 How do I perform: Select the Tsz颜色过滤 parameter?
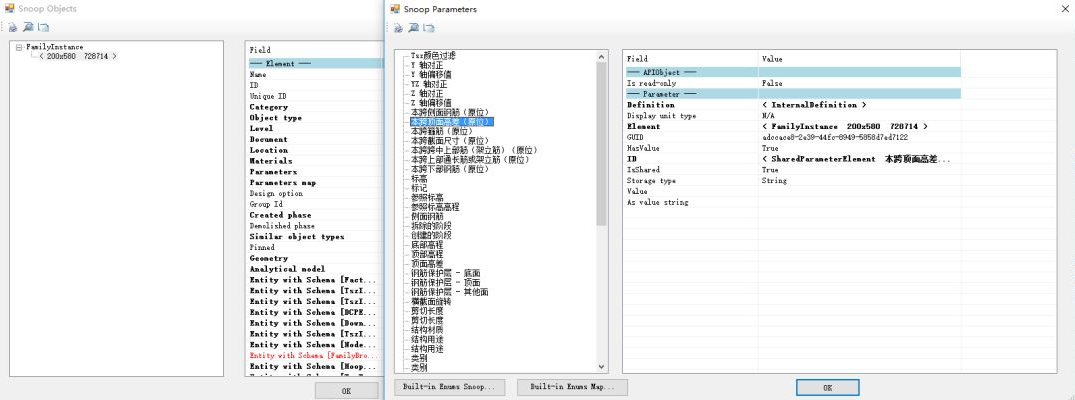(433, 56)
